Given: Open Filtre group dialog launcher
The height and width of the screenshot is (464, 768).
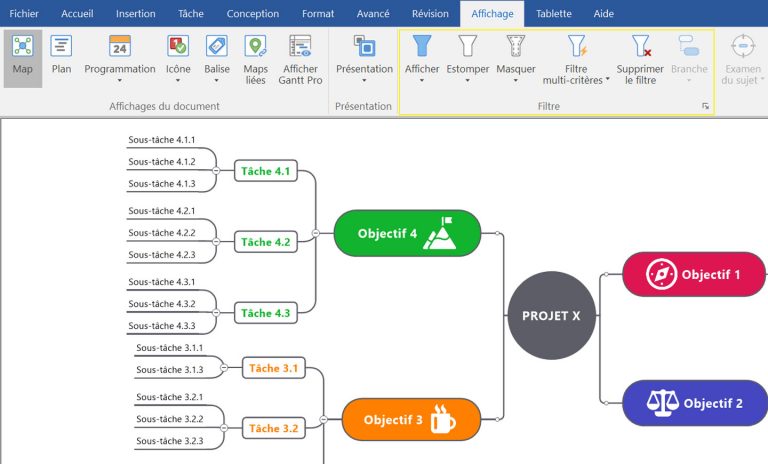Looking at the screenshot, I should coord(705,106).
